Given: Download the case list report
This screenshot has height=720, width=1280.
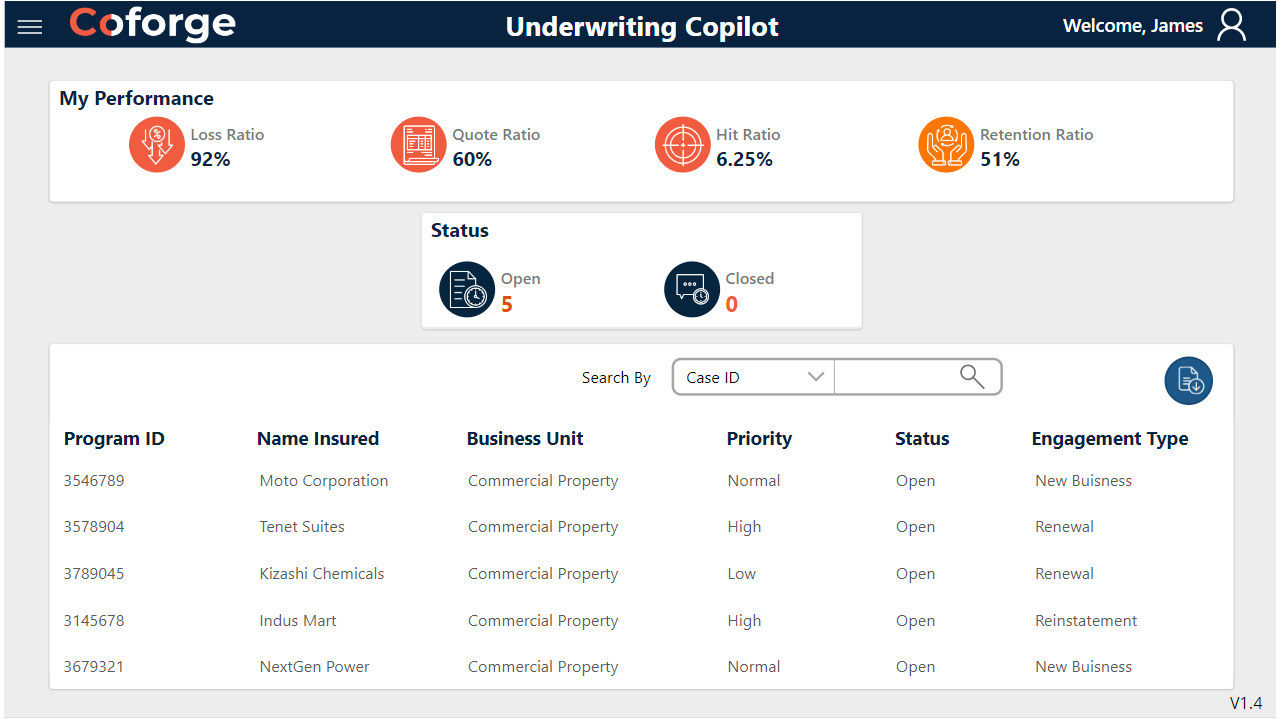Looking at the screenshot, I should [1188, 381].
